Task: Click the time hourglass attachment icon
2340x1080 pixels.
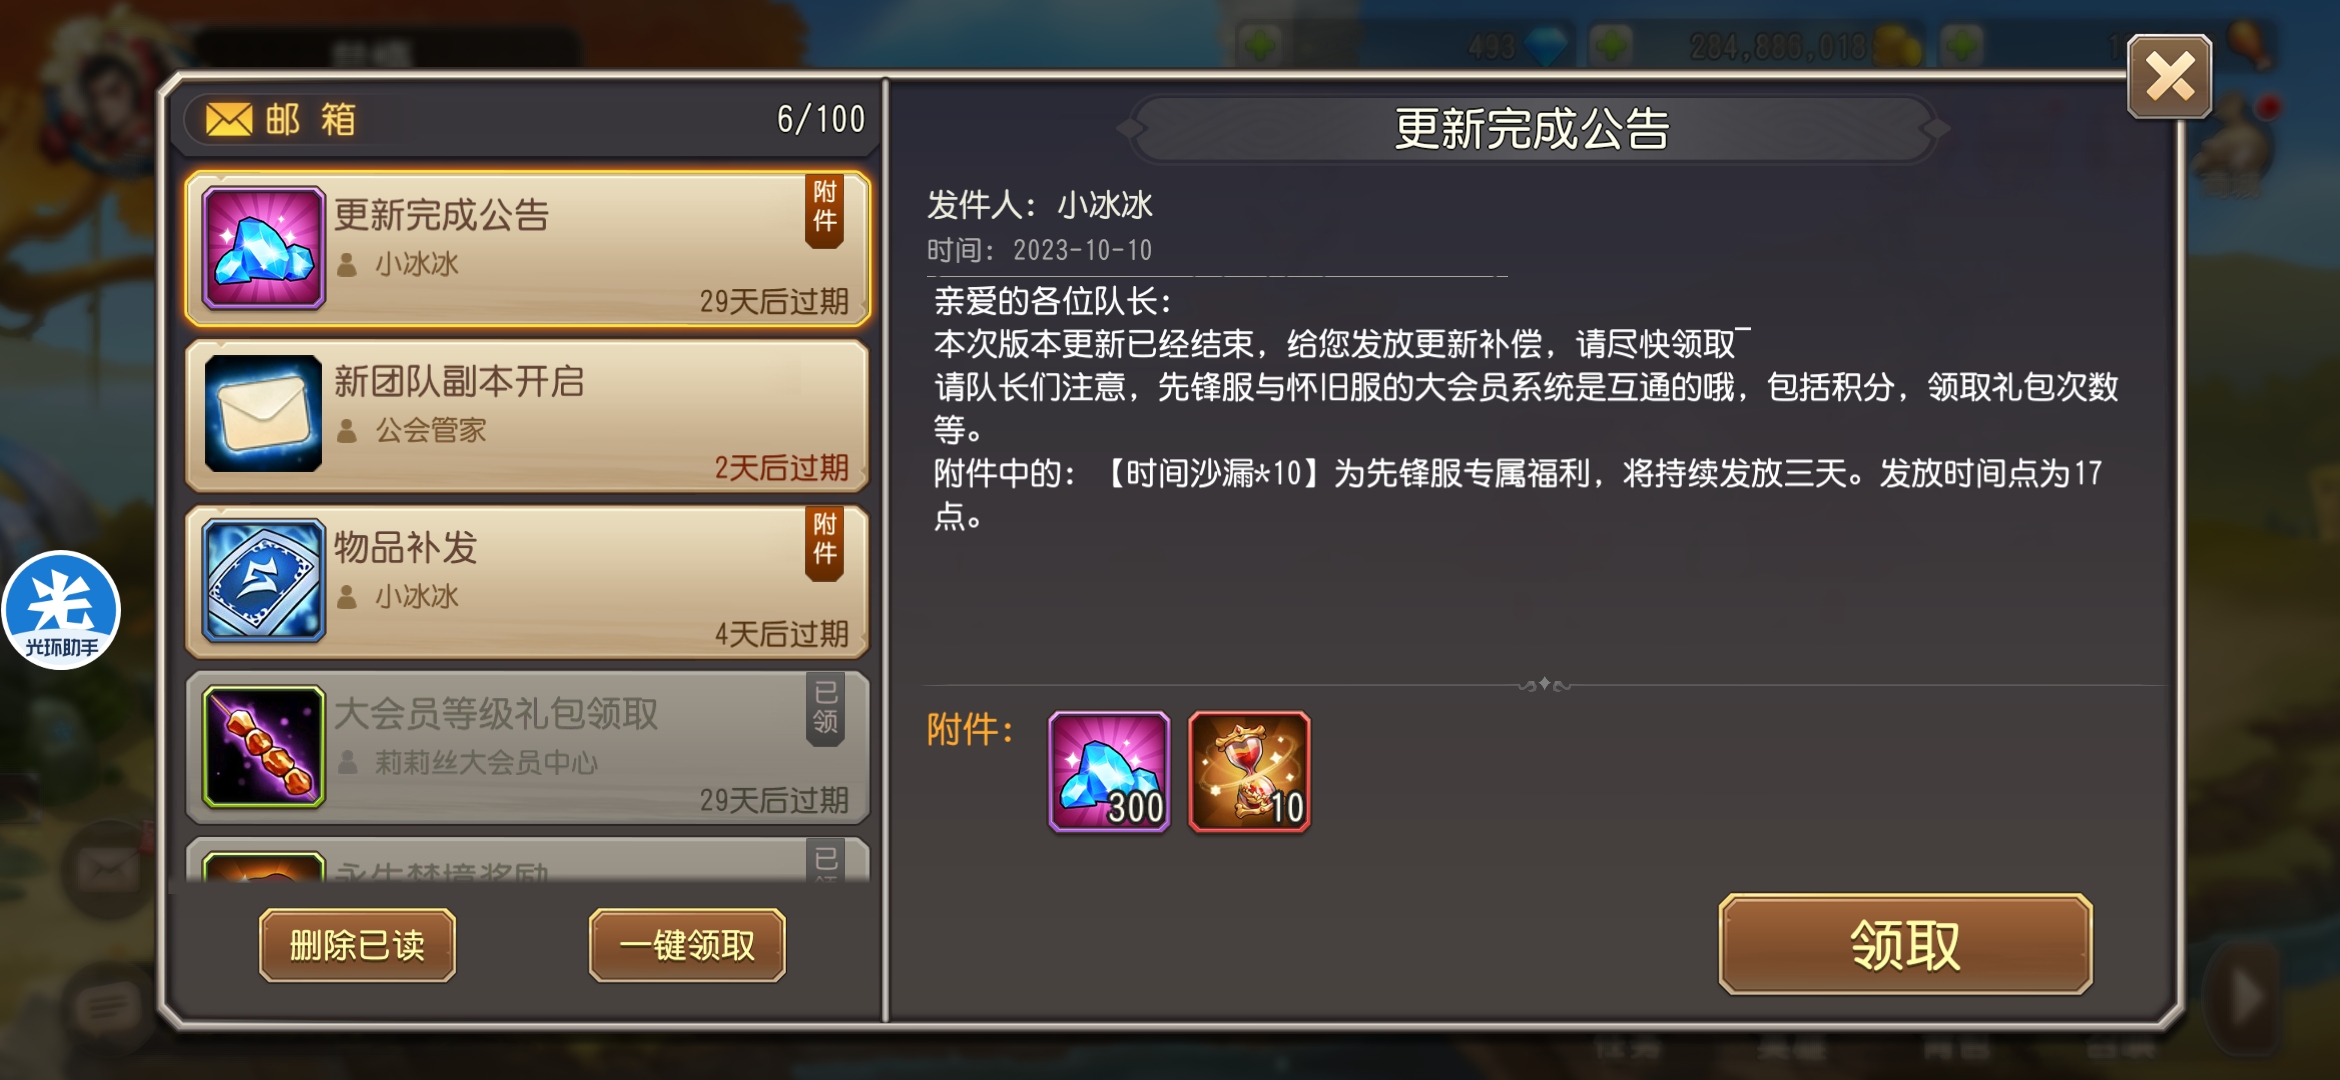Action: coord(1249,771)
